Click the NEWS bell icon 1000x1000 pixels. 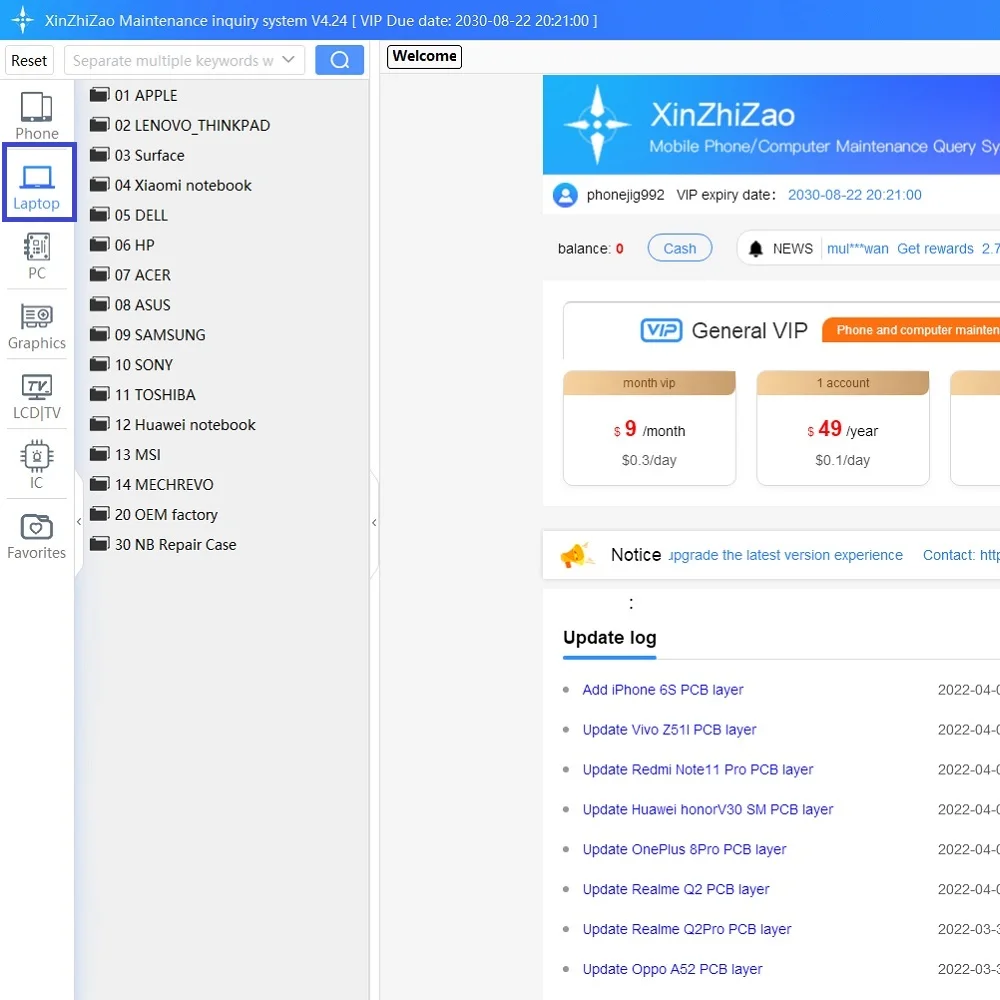coord(755,249)
